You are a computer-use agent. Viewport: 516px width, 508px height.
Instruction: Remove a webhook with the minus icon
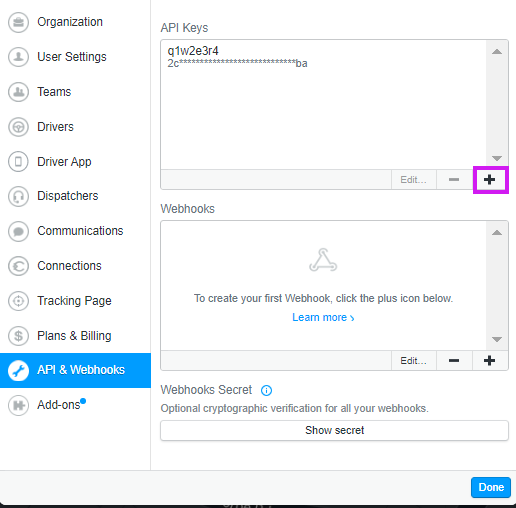(454, 361)
